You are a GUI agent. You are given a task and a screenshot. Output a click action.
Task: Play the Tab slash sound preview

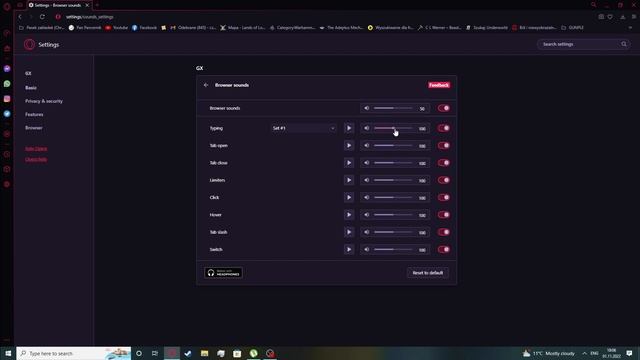(349, 232)
